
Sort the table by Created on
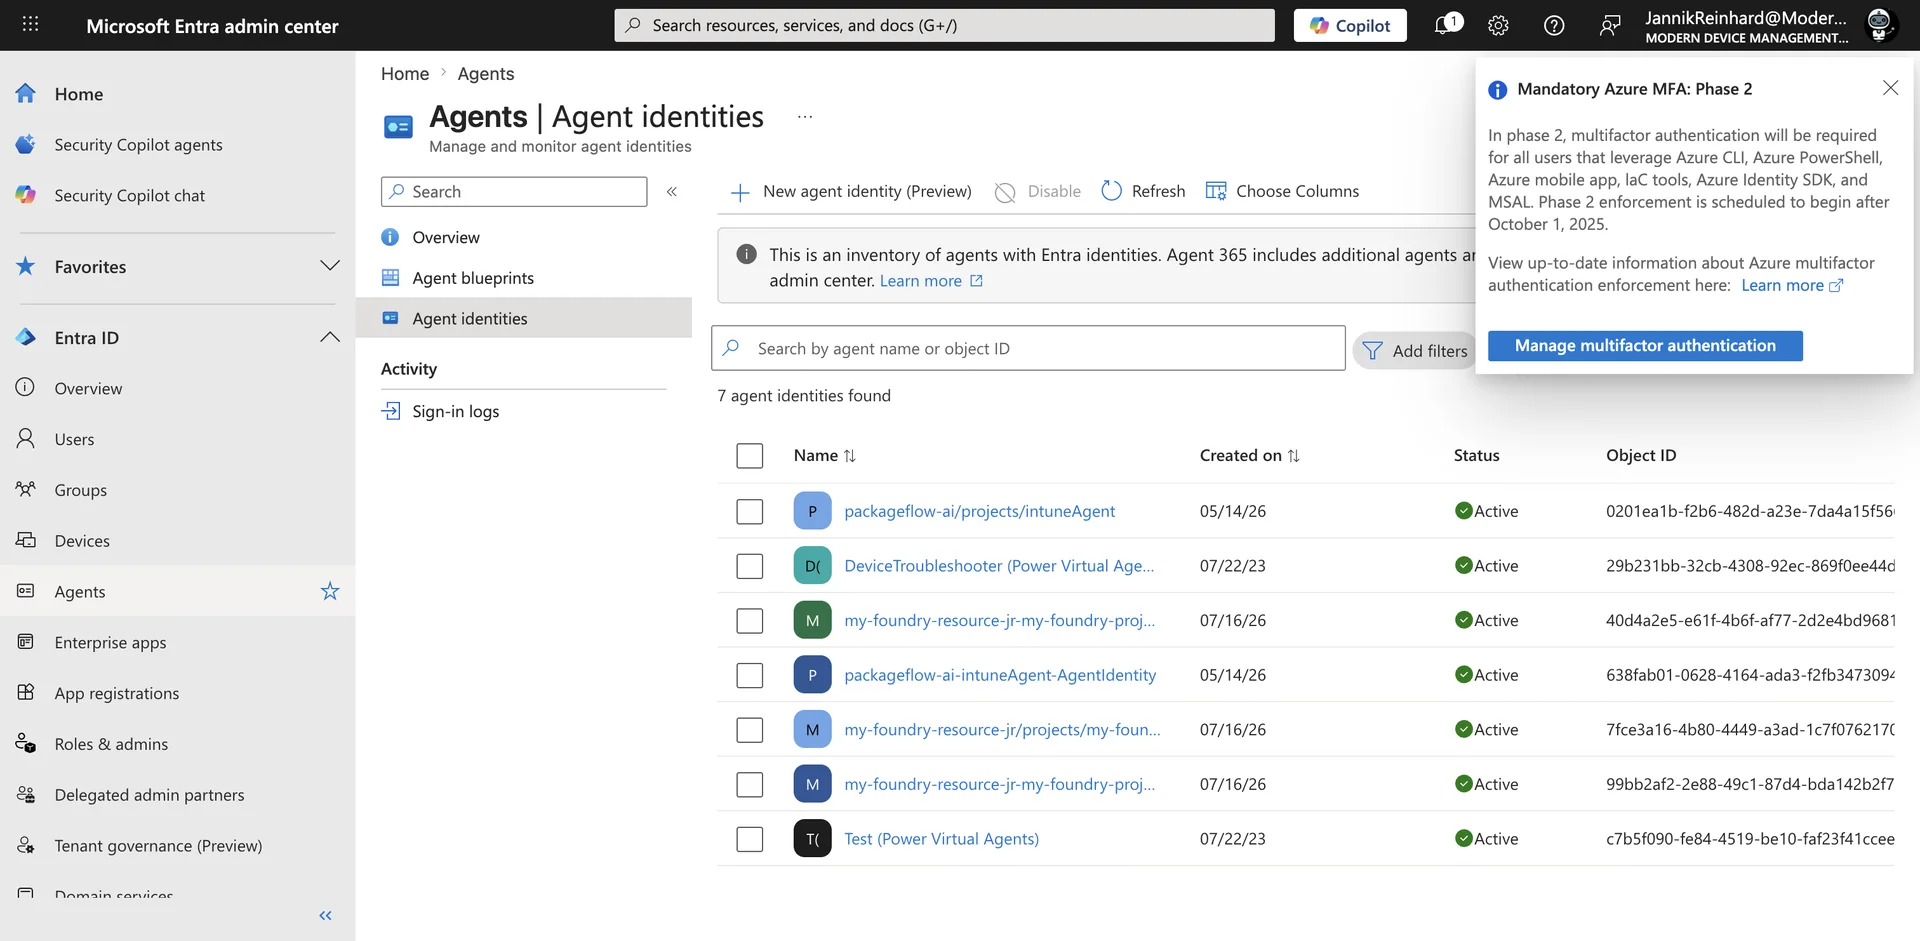point(1249,456)
